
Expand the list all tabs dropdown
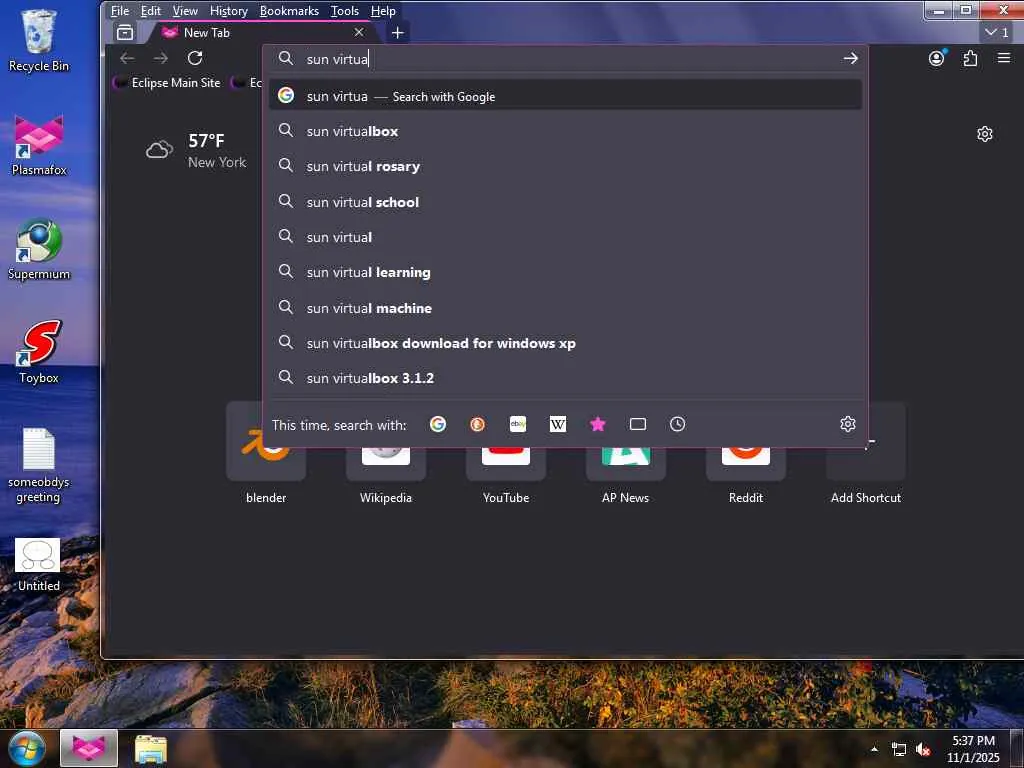tap(997, 32)
